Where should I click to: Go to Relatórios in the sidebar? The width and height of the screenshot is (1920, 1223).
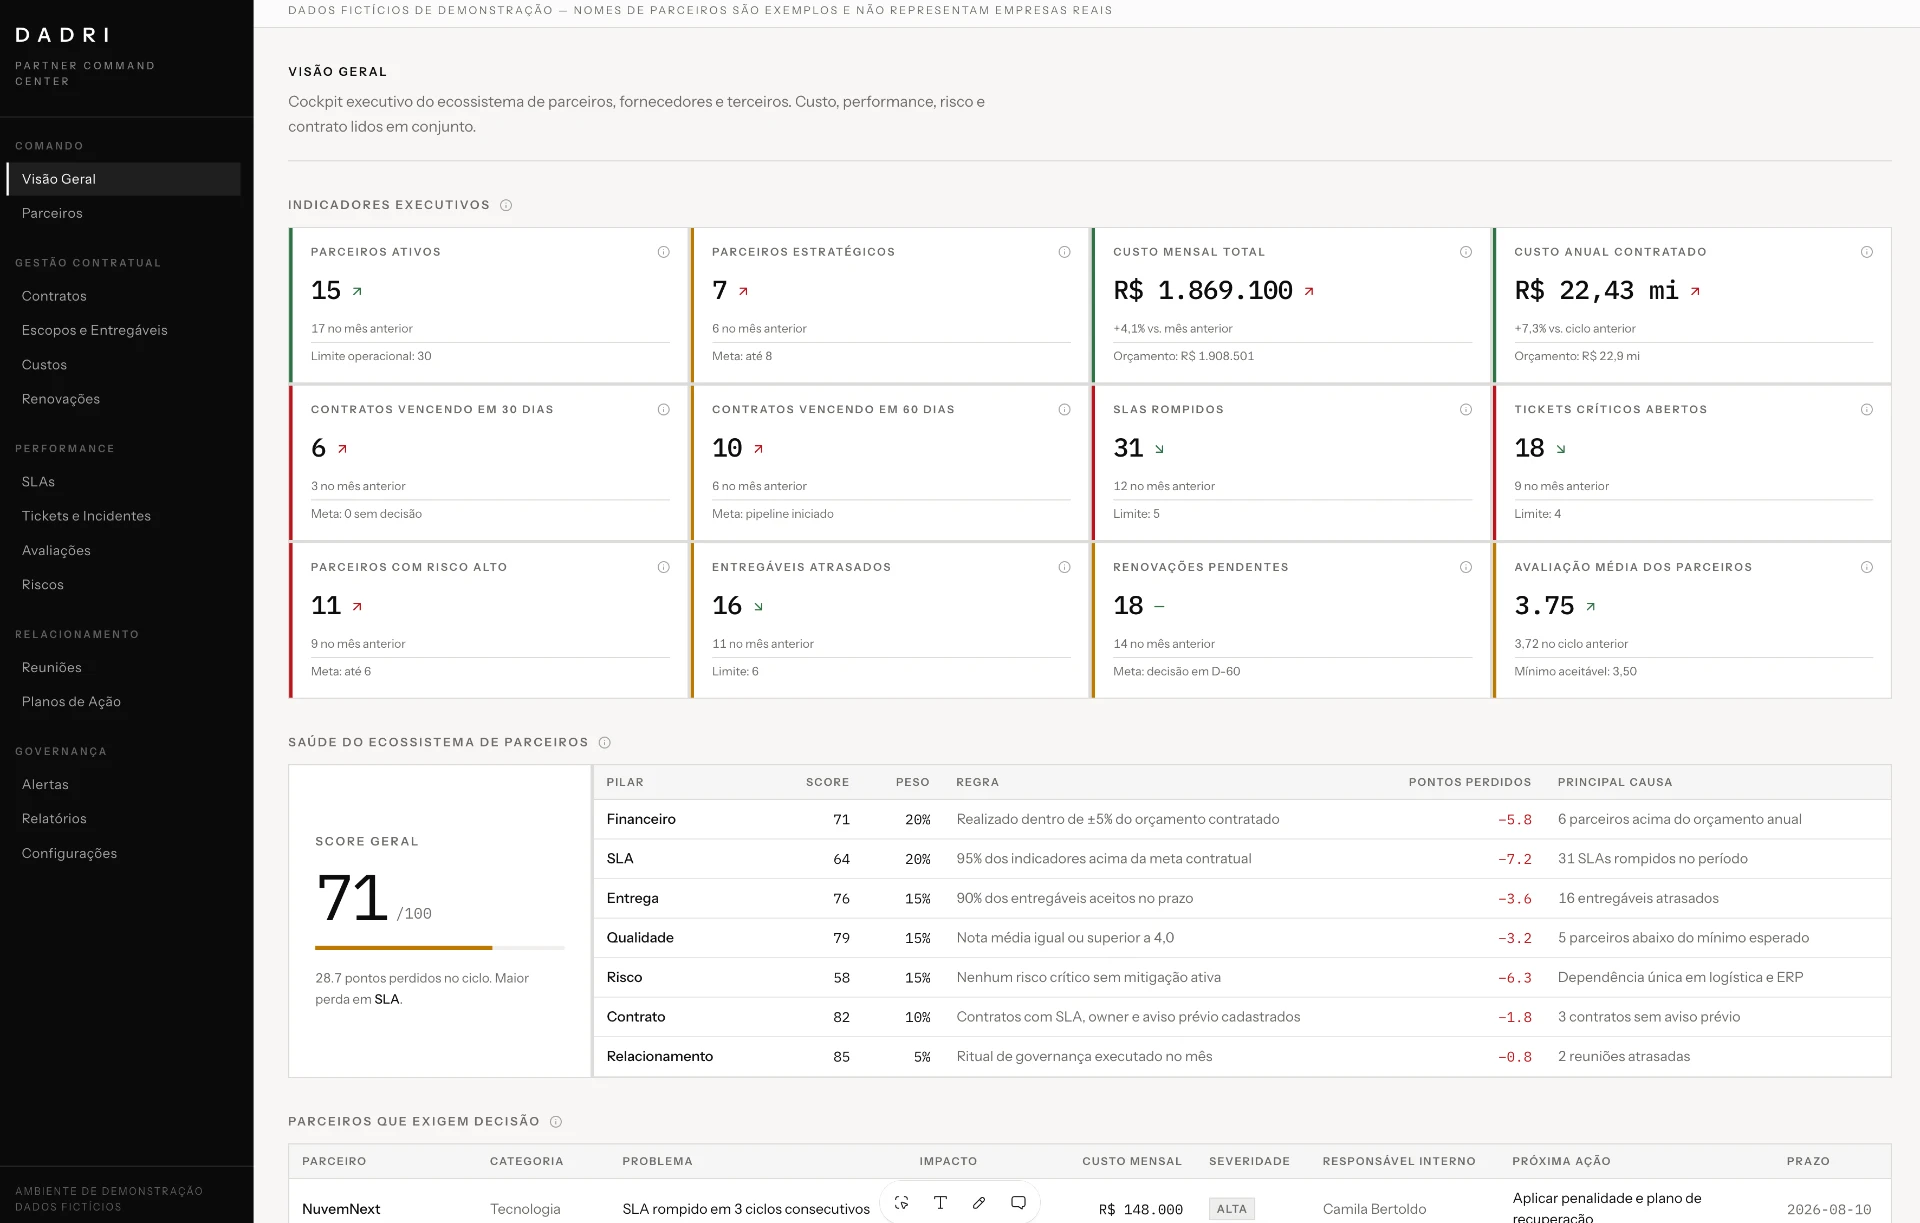123,819
